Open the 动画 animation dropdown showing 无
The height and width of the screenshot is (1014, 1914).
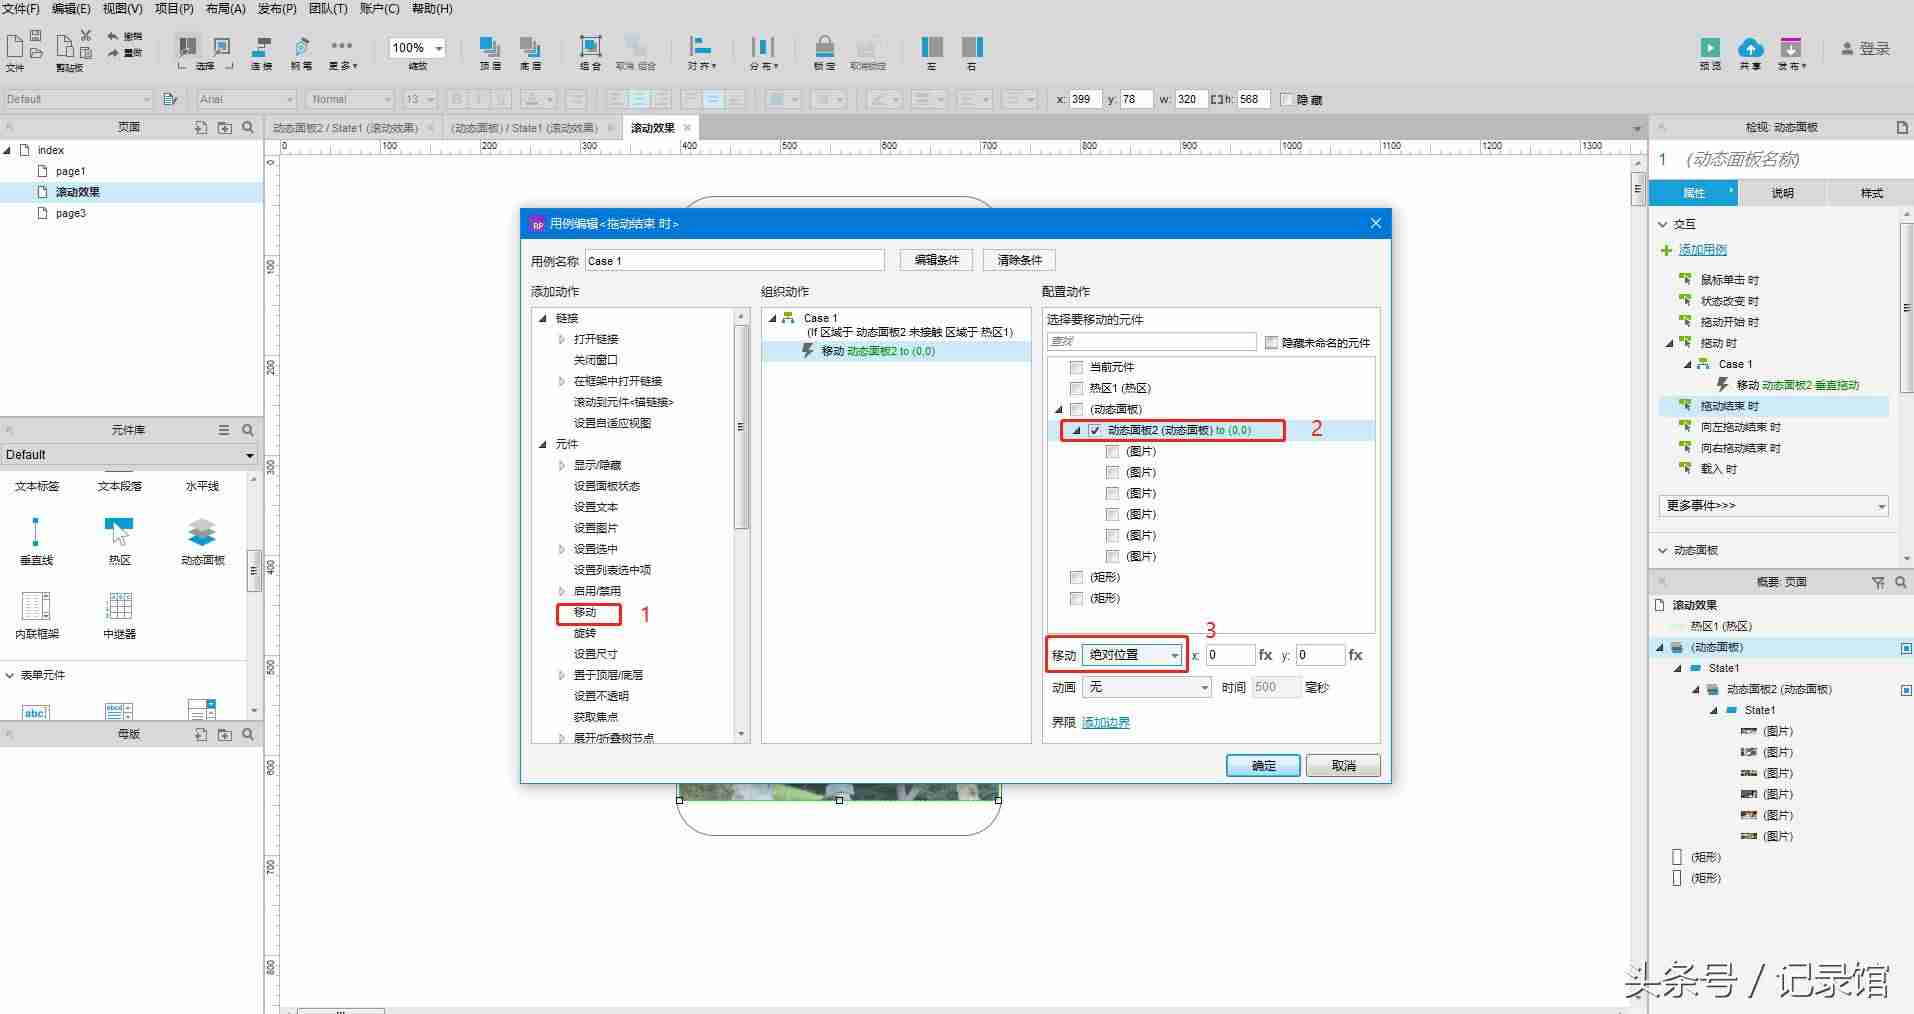pos(1147,688)
